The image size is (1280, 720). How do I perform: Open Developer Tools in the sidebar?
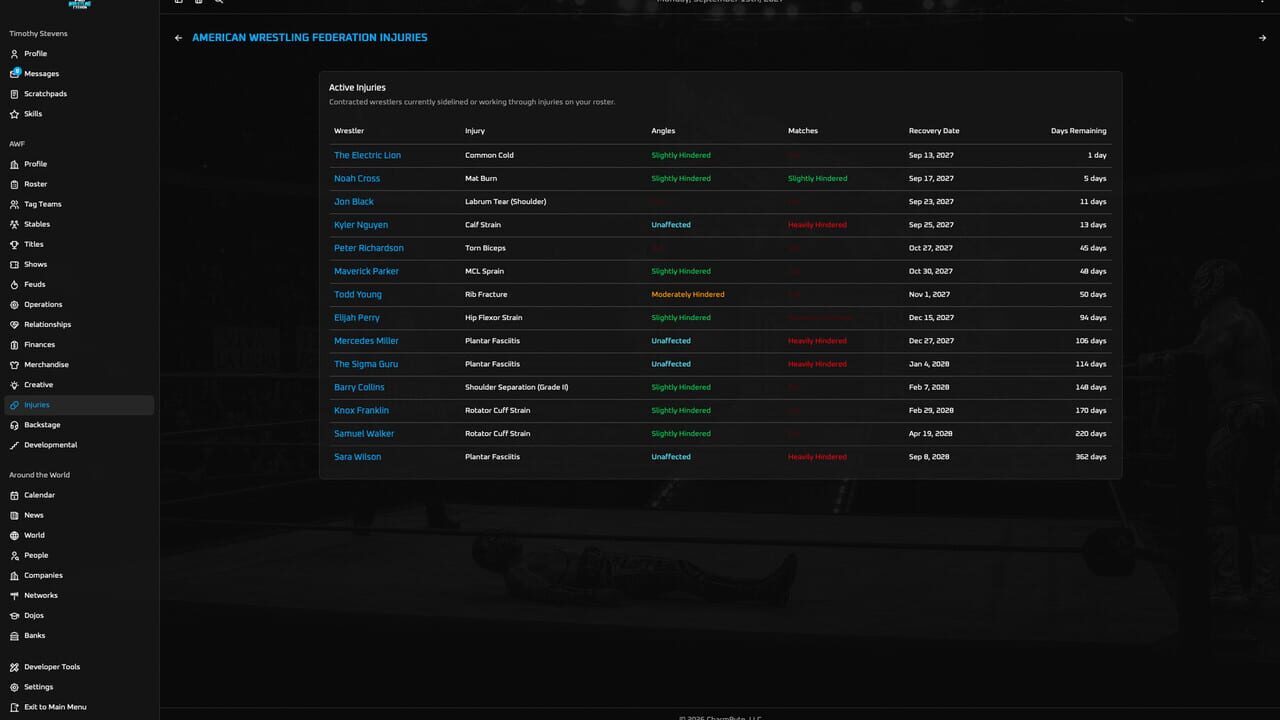point(52,667)
